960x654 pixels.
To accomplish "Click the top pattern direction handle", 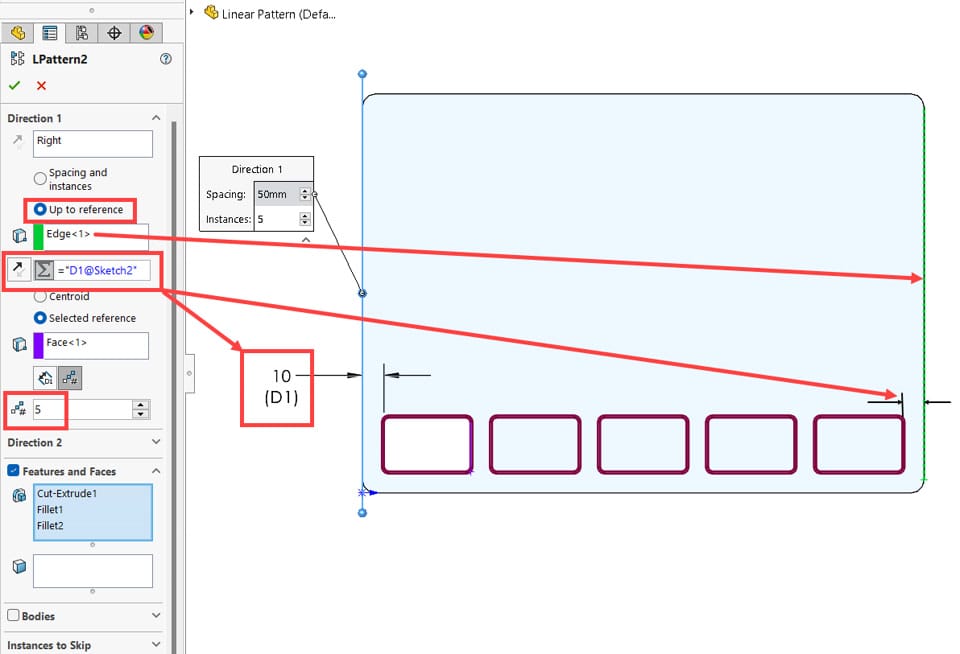I will (x=362, y=74).
